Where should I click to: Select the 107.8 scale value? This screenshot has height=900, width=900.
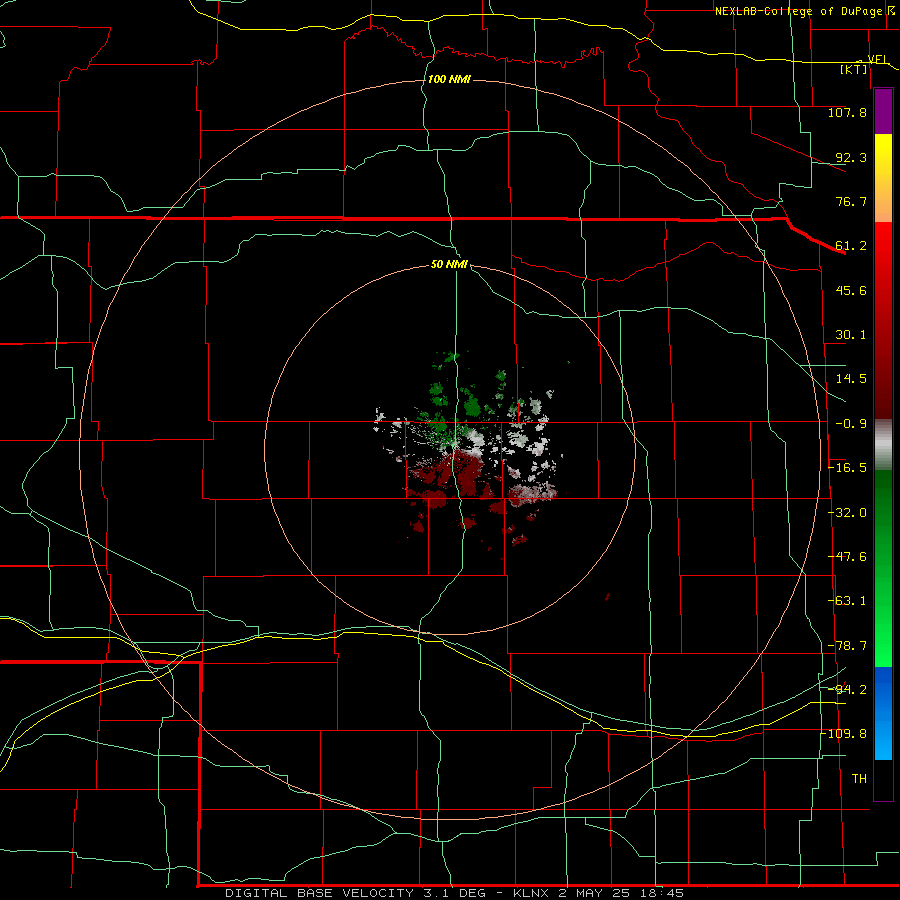pos(847,112)
